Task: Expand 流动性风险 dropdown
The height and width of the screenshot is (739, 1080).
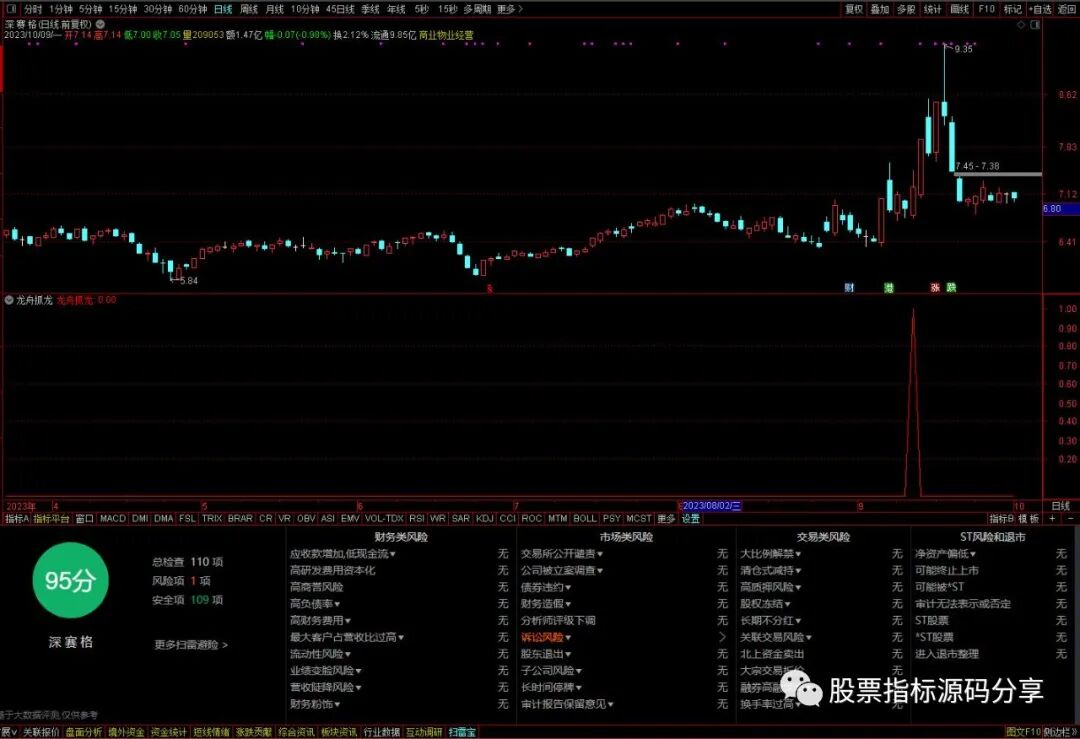Action: click(x=320, y=654)
